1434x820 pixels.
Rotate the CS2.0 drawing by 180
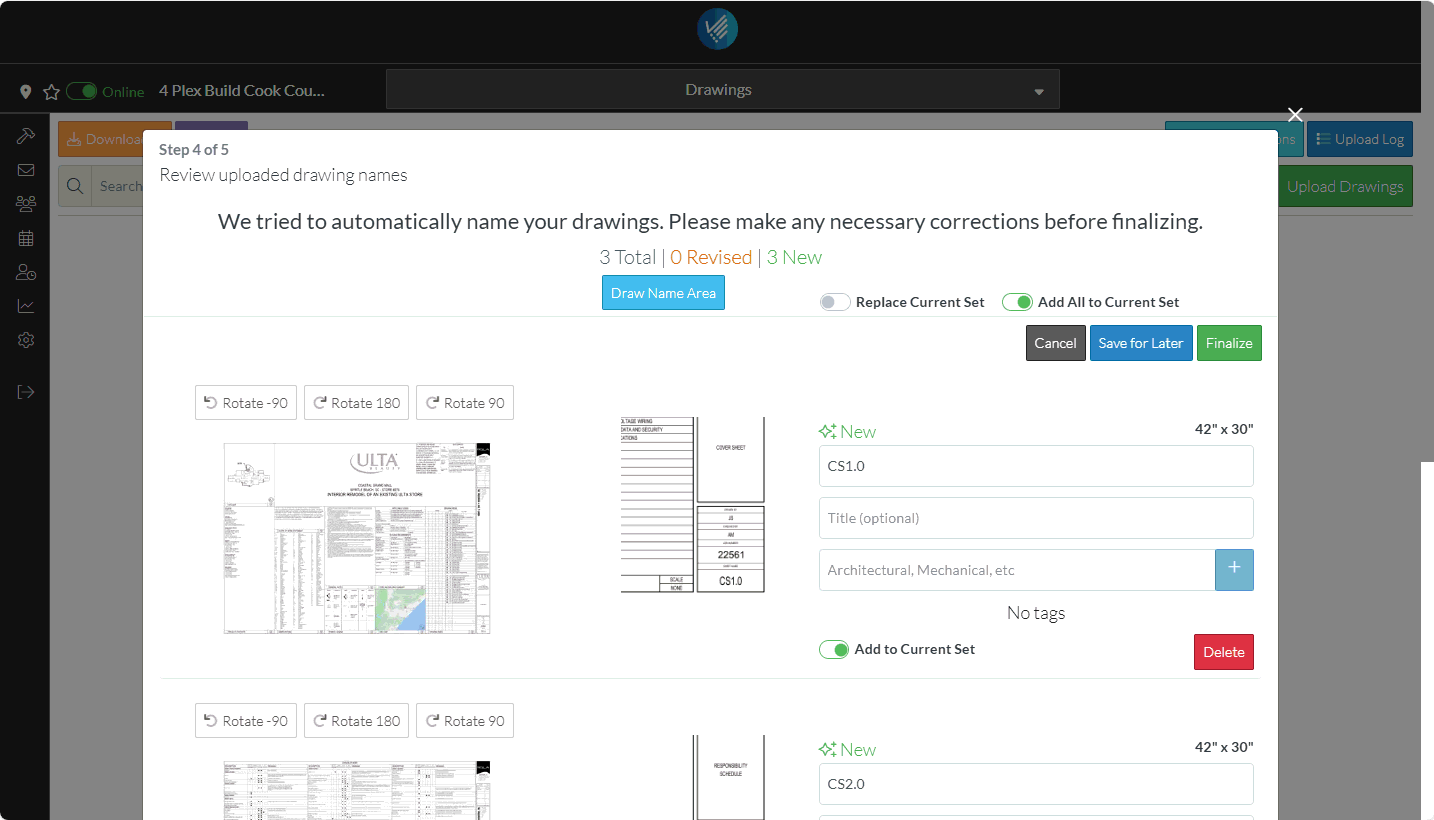pos(356,721)
